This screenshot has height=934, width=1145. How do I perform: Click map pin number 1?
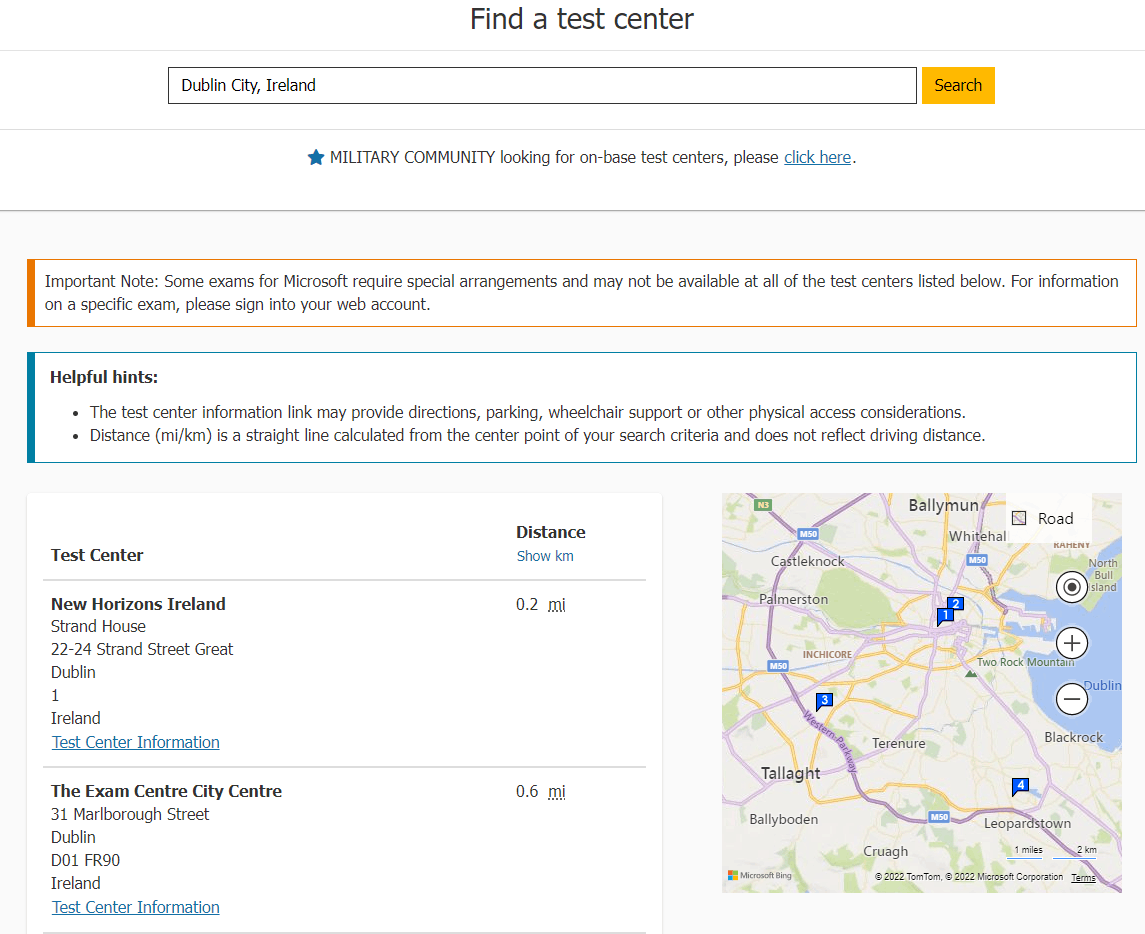click(x=945, y=616)
